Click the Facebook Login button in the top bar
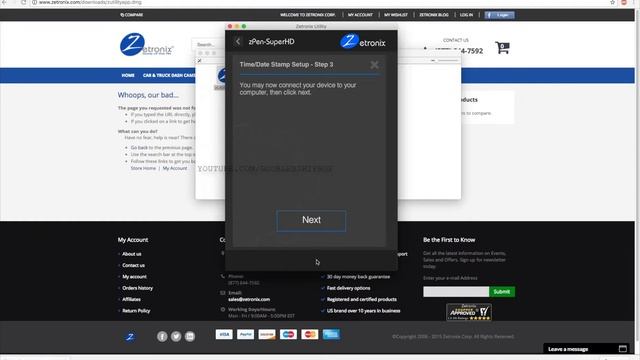 [499, 15]
